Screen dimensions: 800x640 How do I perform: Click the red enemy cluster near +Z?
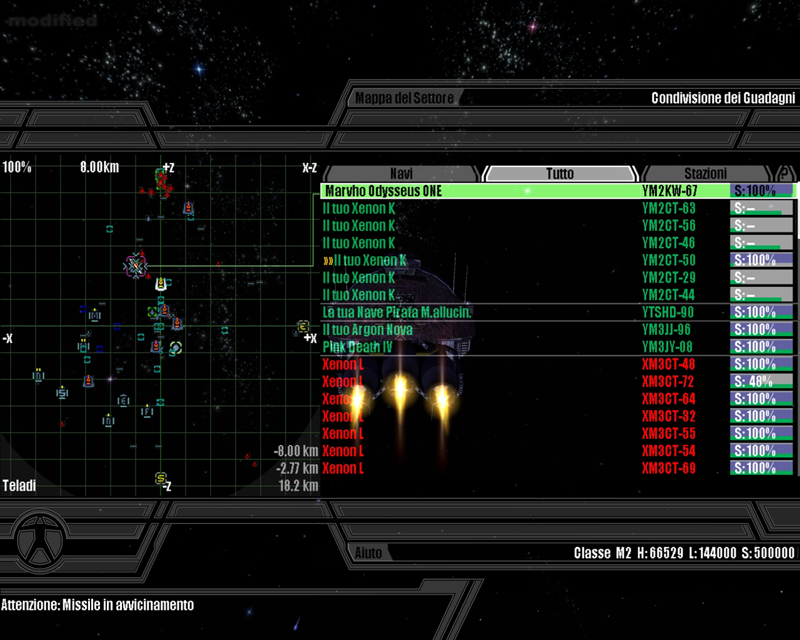[x=162, y=180]
